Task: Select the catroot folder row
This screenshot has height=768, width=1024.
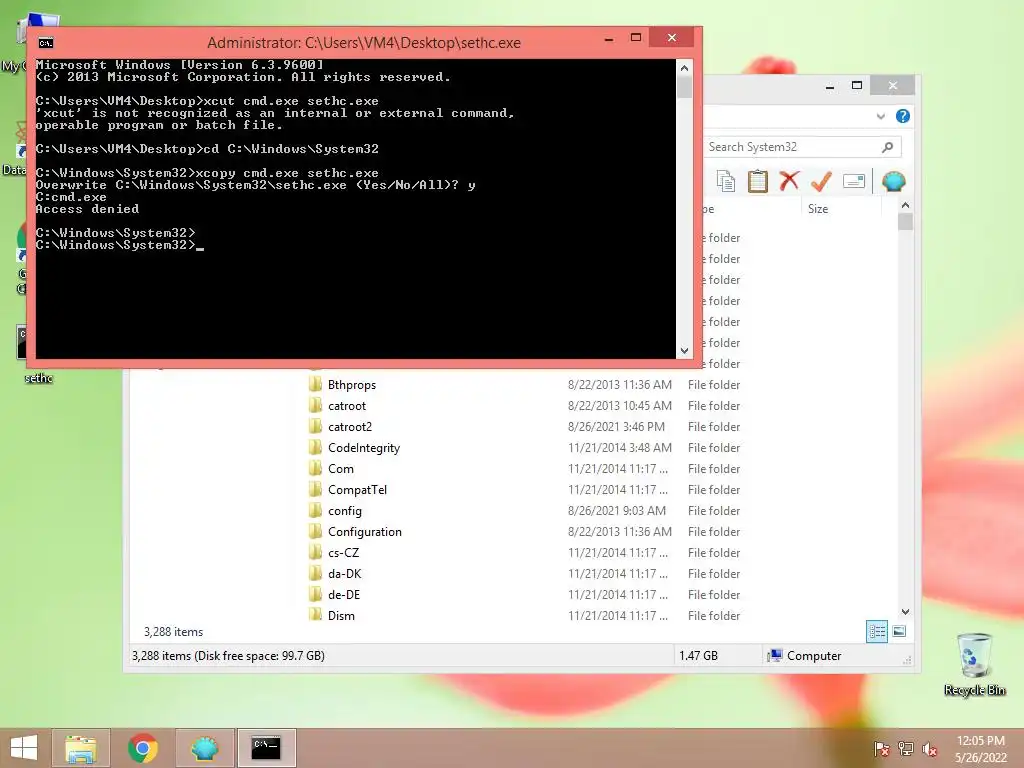Action: [x=524, y=406]
